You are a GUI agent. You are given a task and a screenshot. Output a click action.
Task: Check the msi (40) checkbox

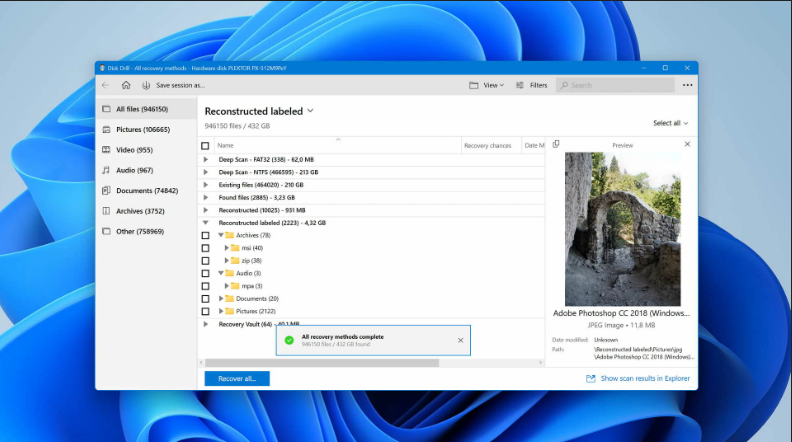pyautogui.click(x=205, y=248)
